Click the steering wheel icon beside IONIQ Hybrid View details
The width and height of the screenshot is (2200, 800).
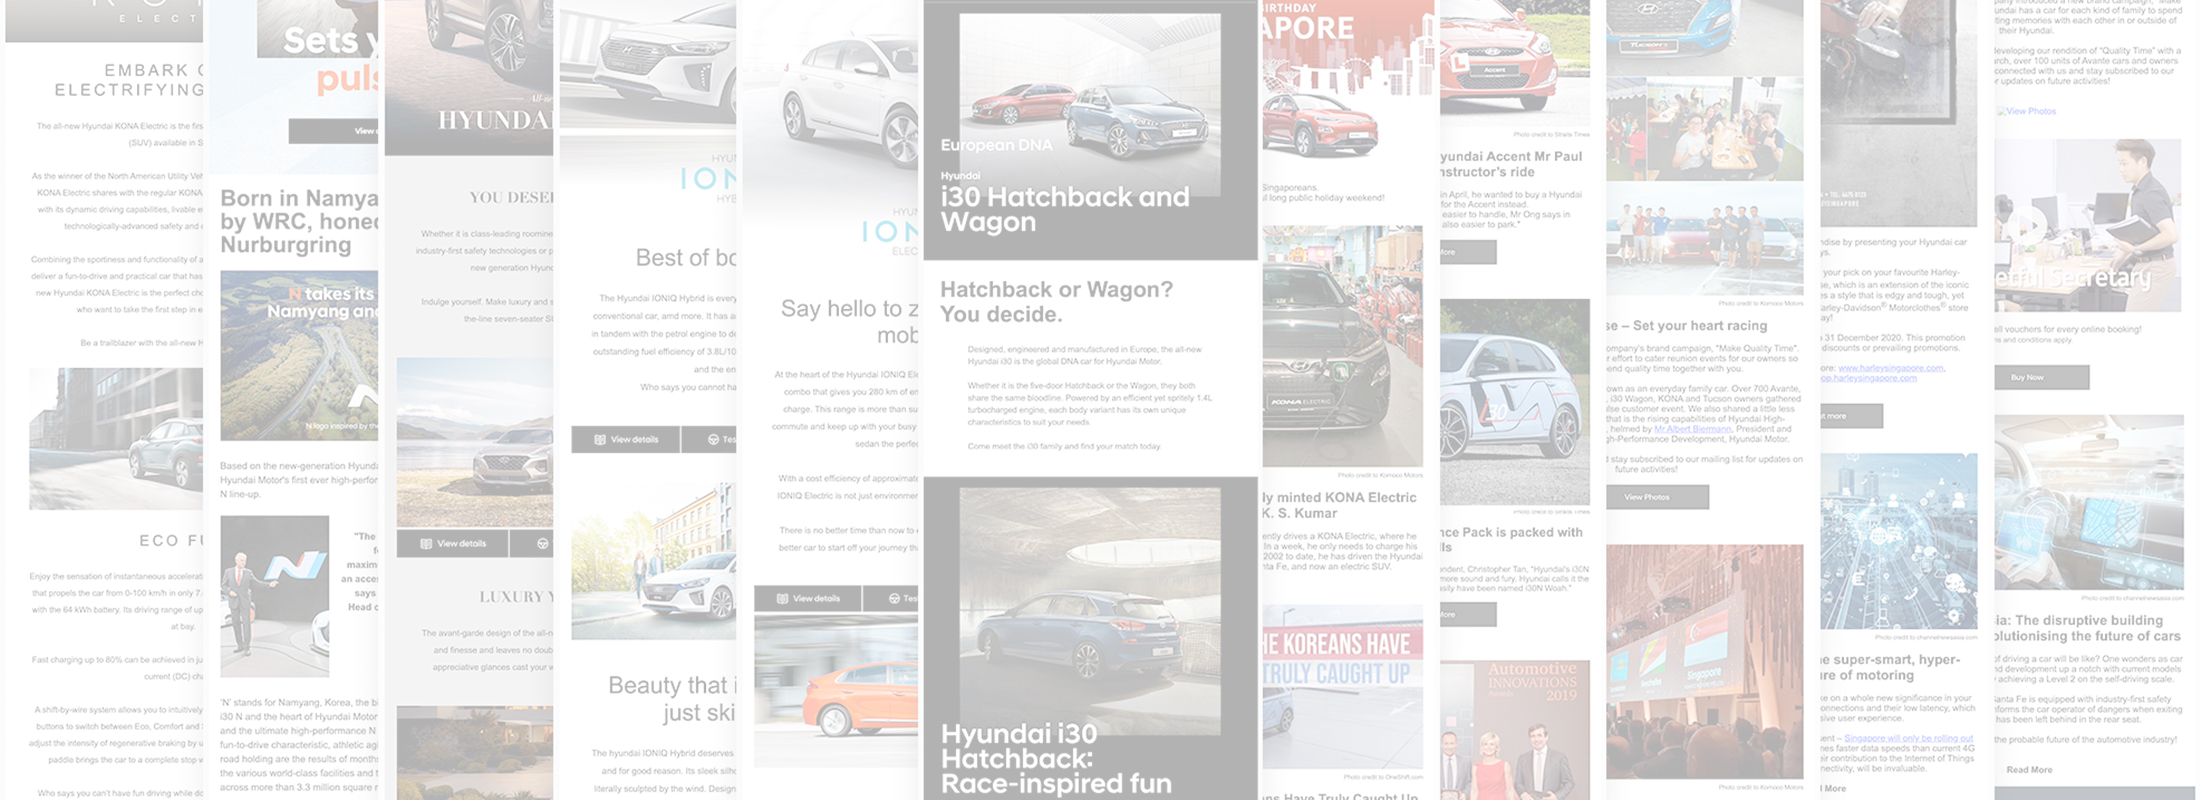[x=713, y=440]
